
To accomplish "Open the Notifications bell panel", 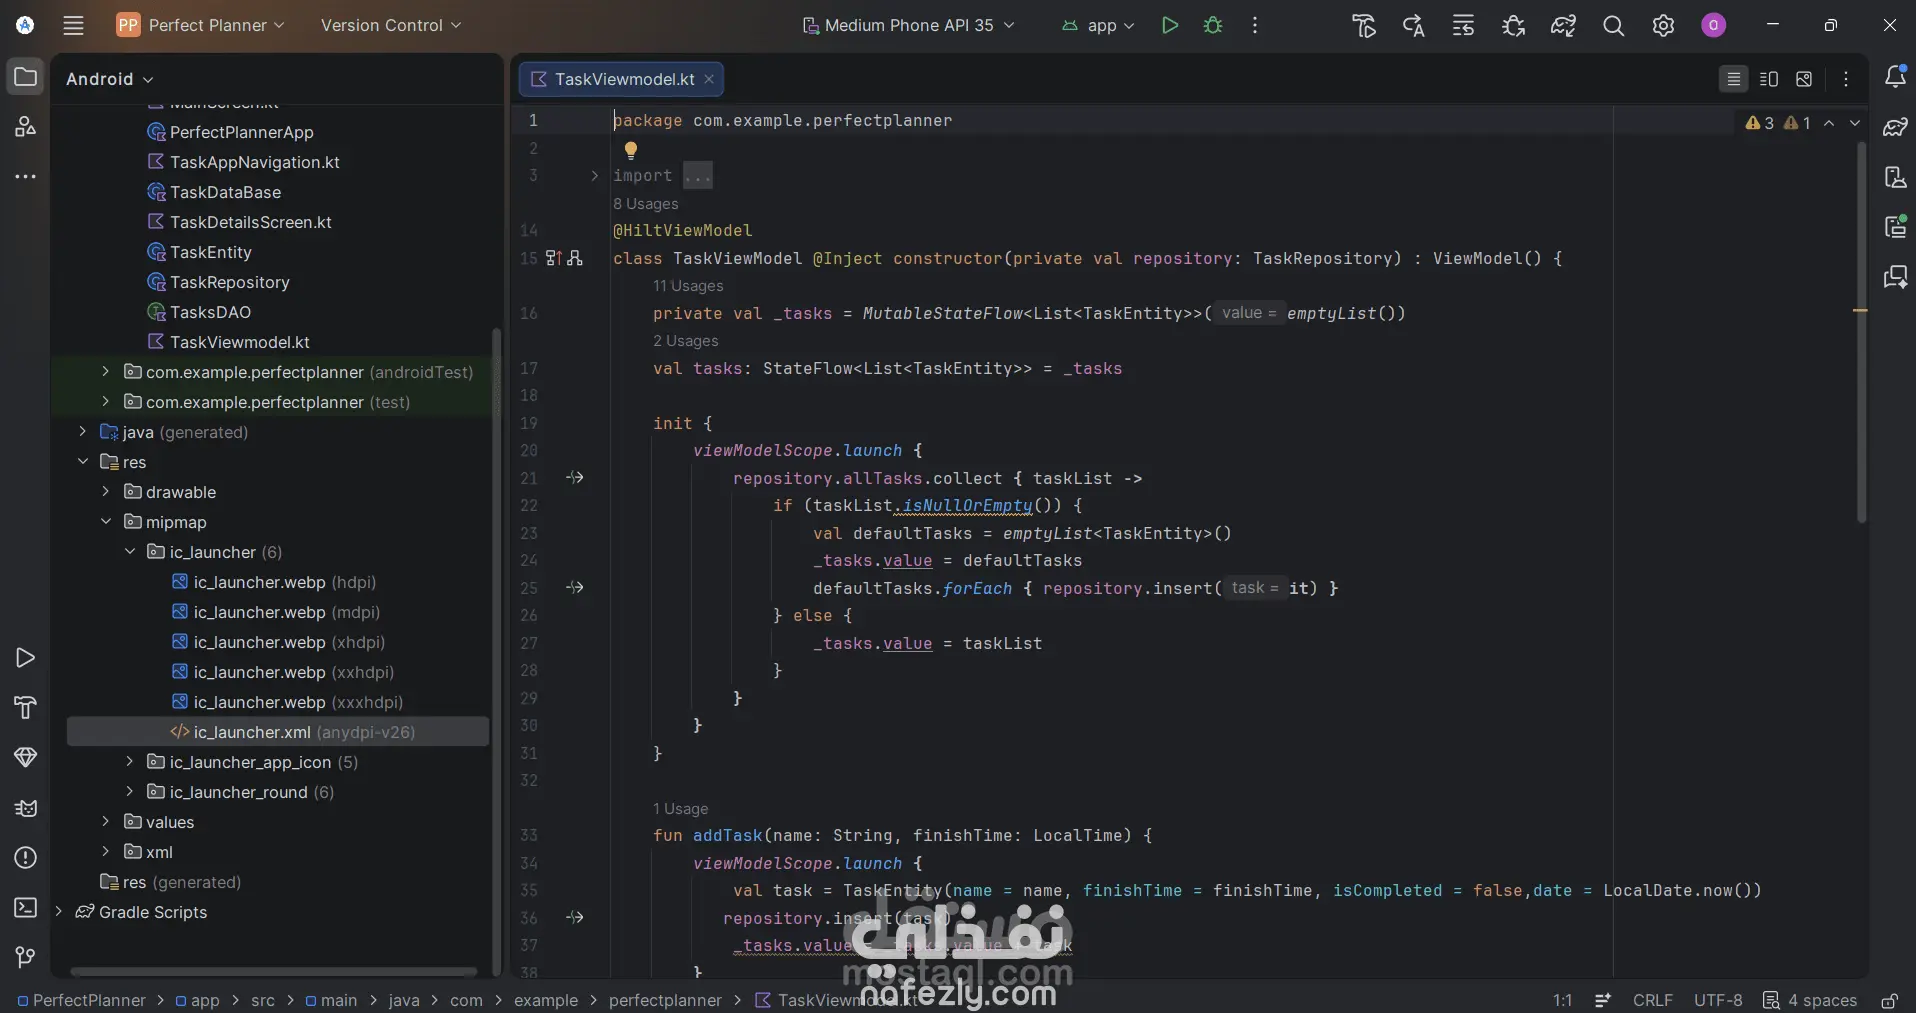I will (1894, 77).
